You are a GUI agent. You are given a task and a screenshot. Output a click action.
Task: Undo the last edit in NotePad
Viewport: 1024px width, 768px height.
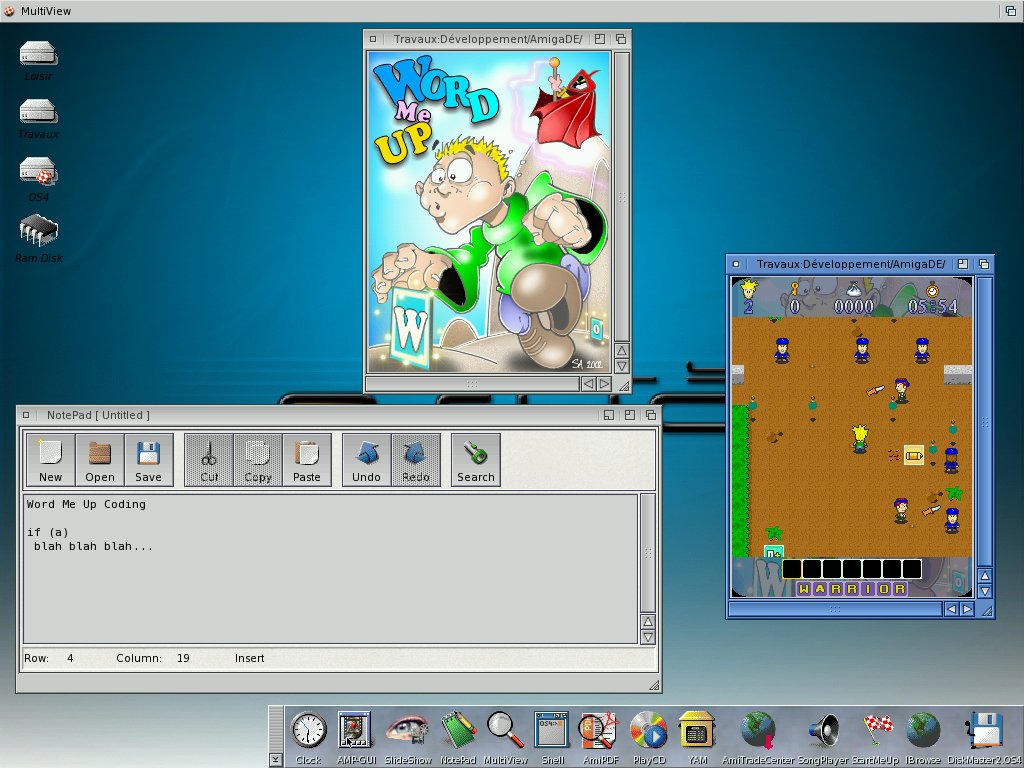(367, 460)
